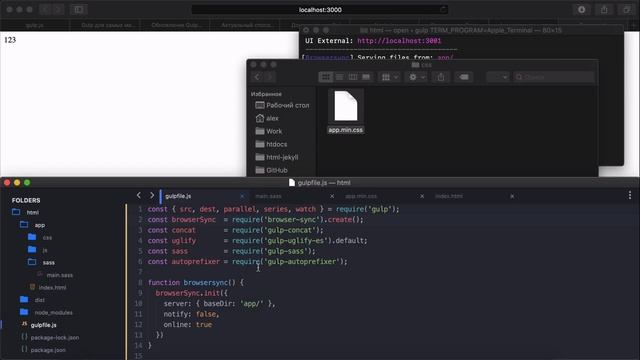
Task: Jump forward in Sublime Text history
Action: (152, 196)
